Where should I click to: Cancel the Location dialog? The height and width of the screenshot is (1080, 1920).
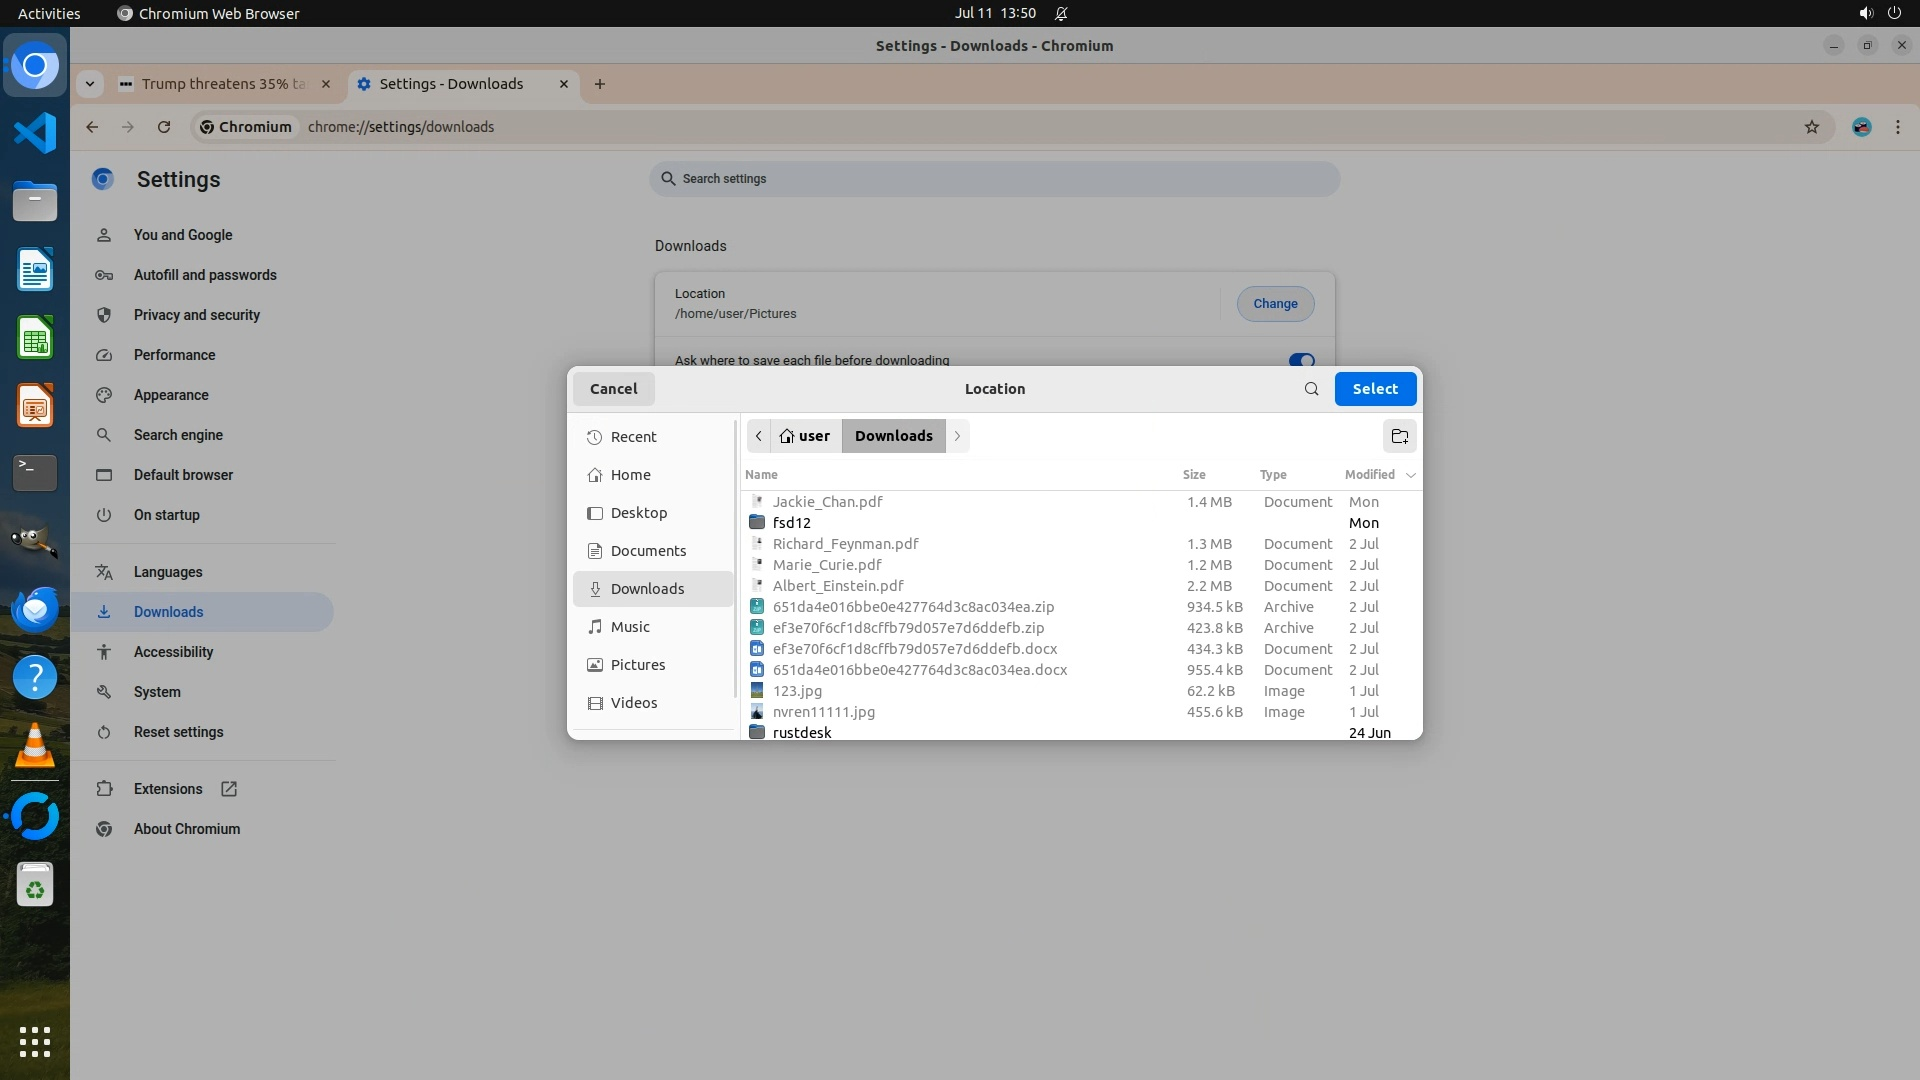(x=613, y=389)
